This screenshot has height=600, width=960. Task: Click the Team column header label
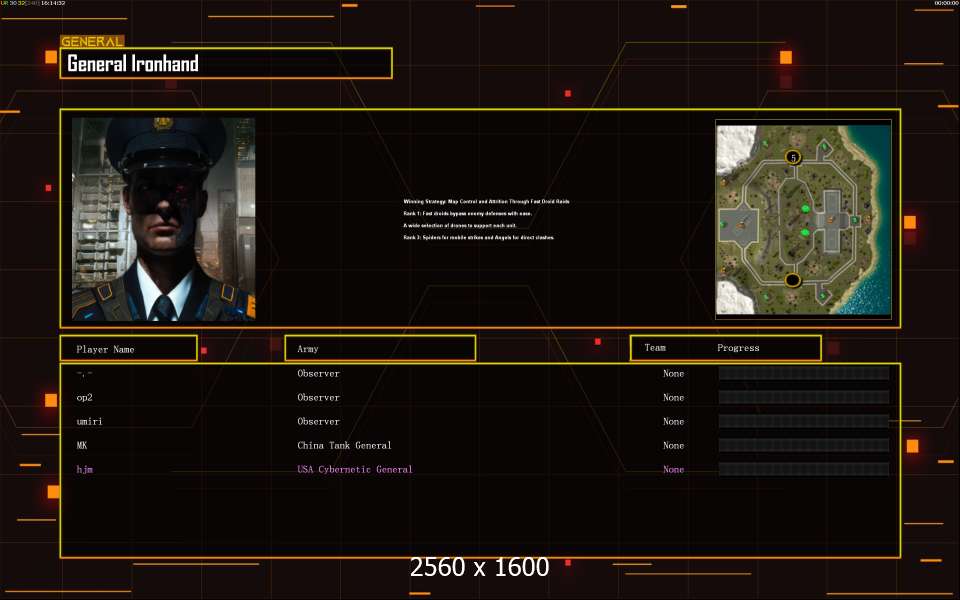[655, 348]
